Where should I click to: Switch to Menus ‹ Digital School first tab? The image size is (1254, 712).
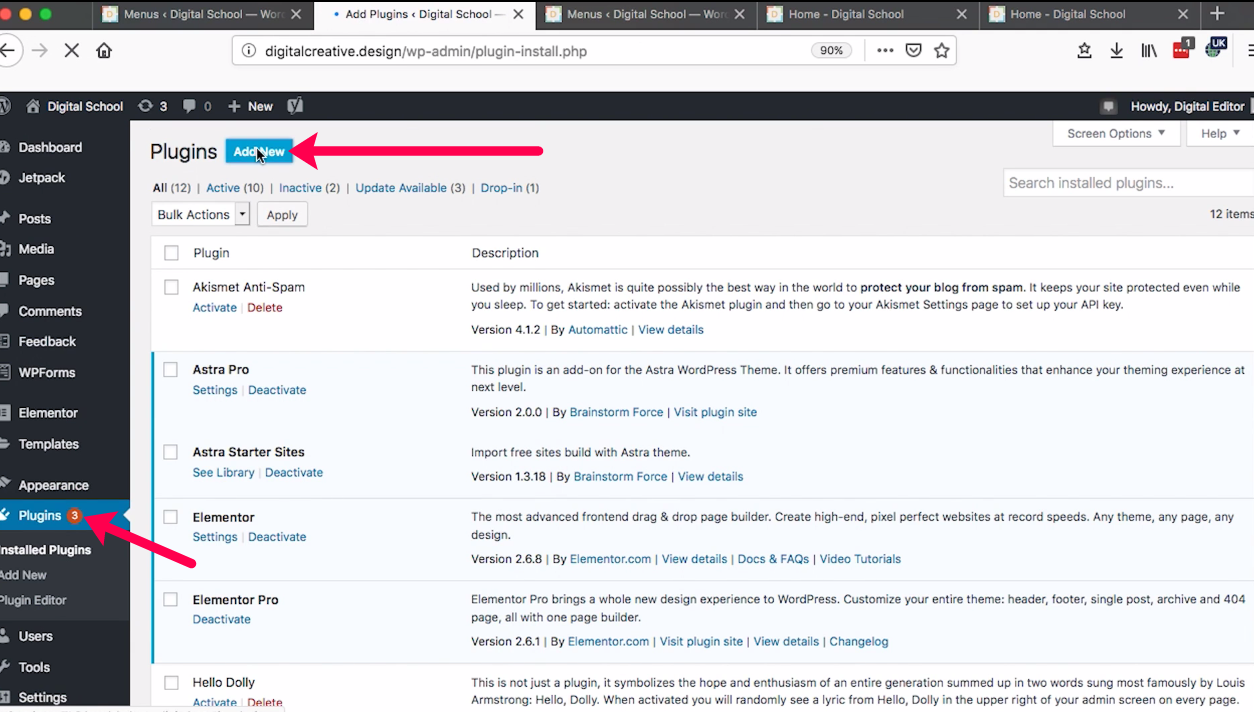pyautogui.click(x=203, y=14)
